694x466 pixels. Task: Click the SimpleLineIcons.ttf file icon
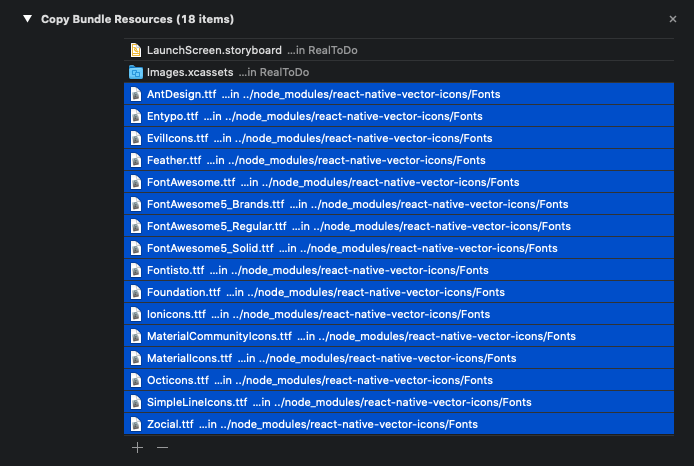[136, 402]
